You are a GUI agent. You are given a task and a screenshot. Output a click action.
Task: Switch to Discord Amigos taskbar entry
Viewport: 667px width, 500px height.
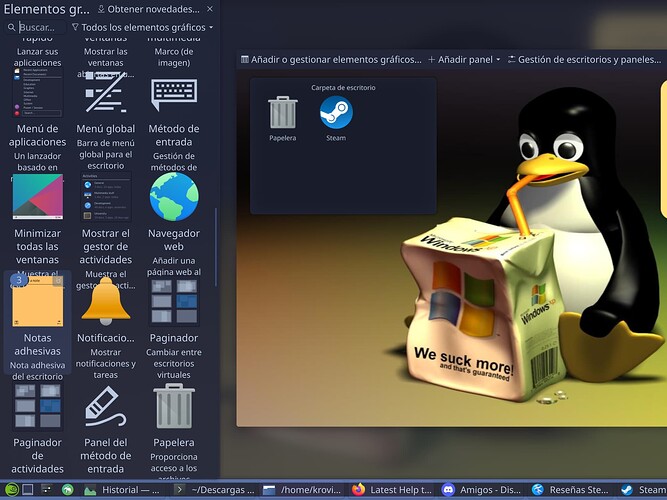point(482,490)
